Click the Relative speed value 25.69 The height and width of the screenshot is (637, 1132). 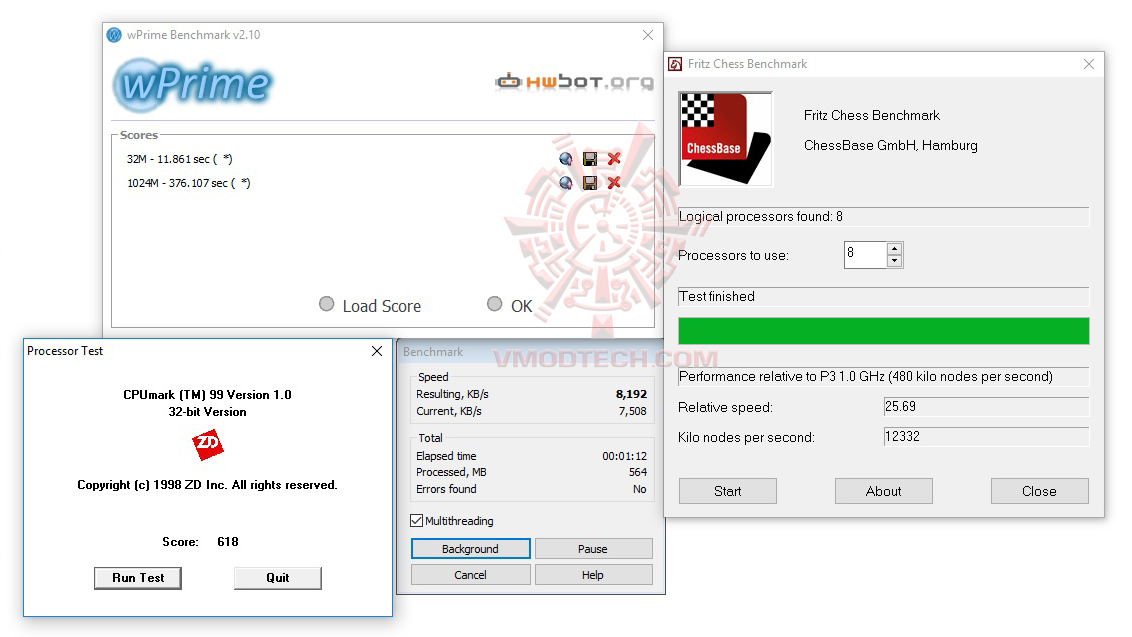pyautogui.click(x=986, y=407)
